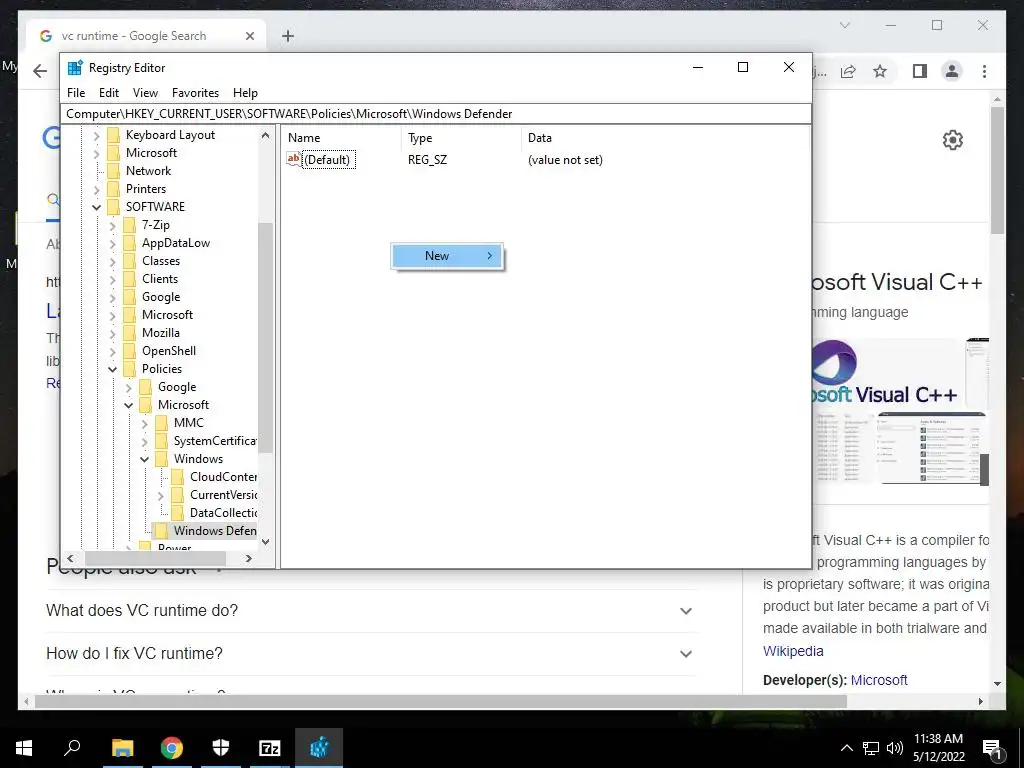Open taskbar search magnifier
The image size is (1024, 768).
72,748
